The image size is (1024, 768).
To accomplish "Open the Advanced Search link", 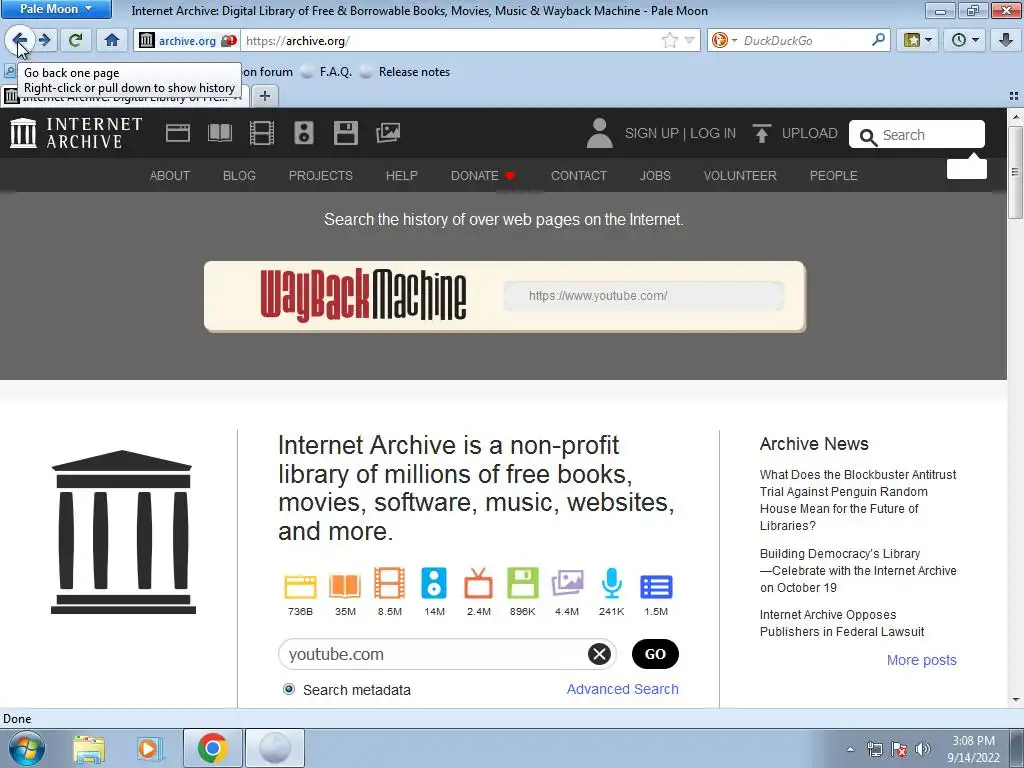I will tap(622, 689).
